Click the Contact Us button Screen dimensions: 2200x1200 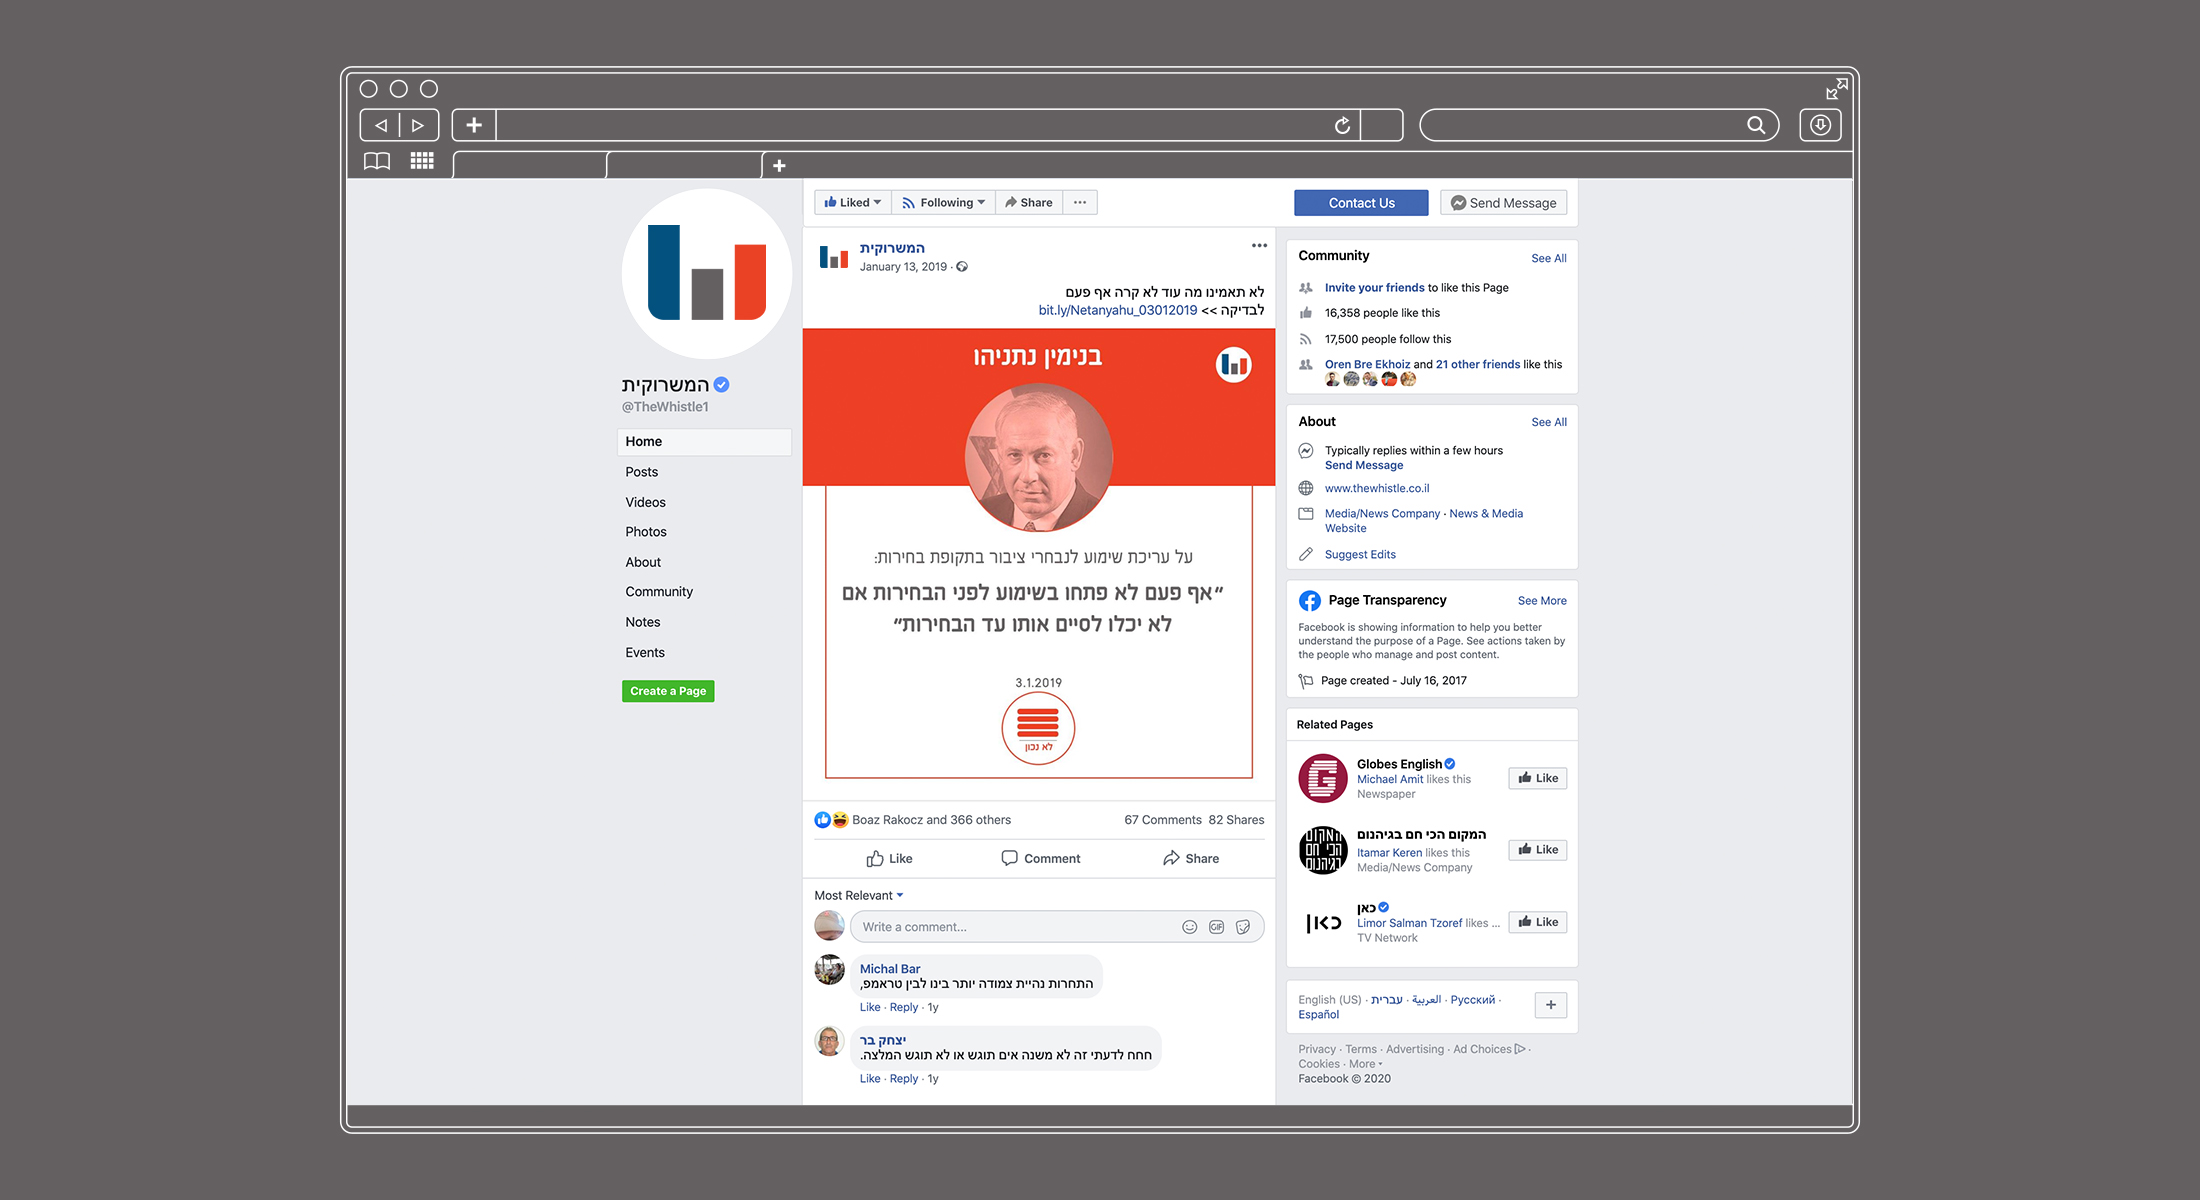point(1361,203)
